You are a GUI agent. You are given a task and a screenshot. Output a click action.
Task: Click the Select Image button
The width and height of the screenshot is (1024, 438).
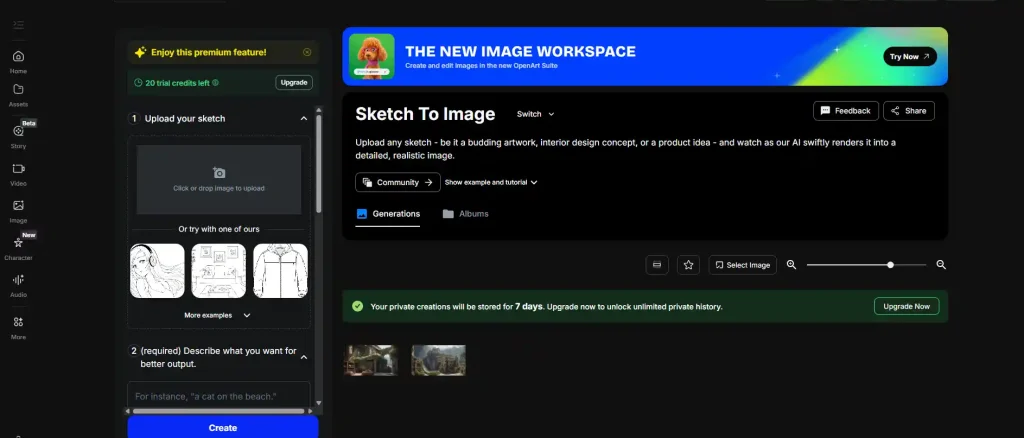743,265
